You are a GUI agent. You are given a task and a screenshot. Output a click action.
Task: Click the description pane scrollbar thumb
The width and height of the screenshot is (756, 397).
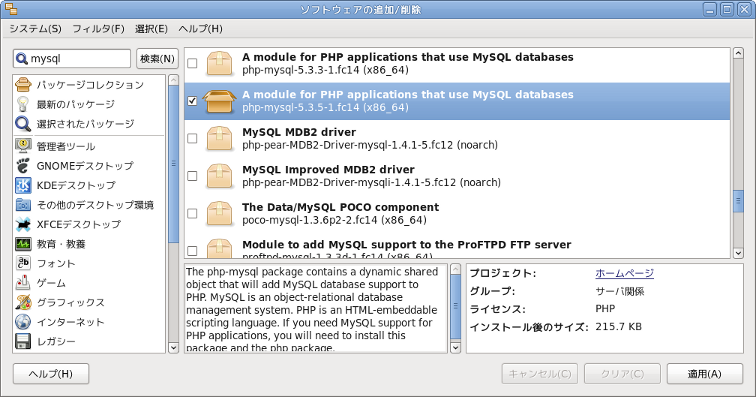455,306
